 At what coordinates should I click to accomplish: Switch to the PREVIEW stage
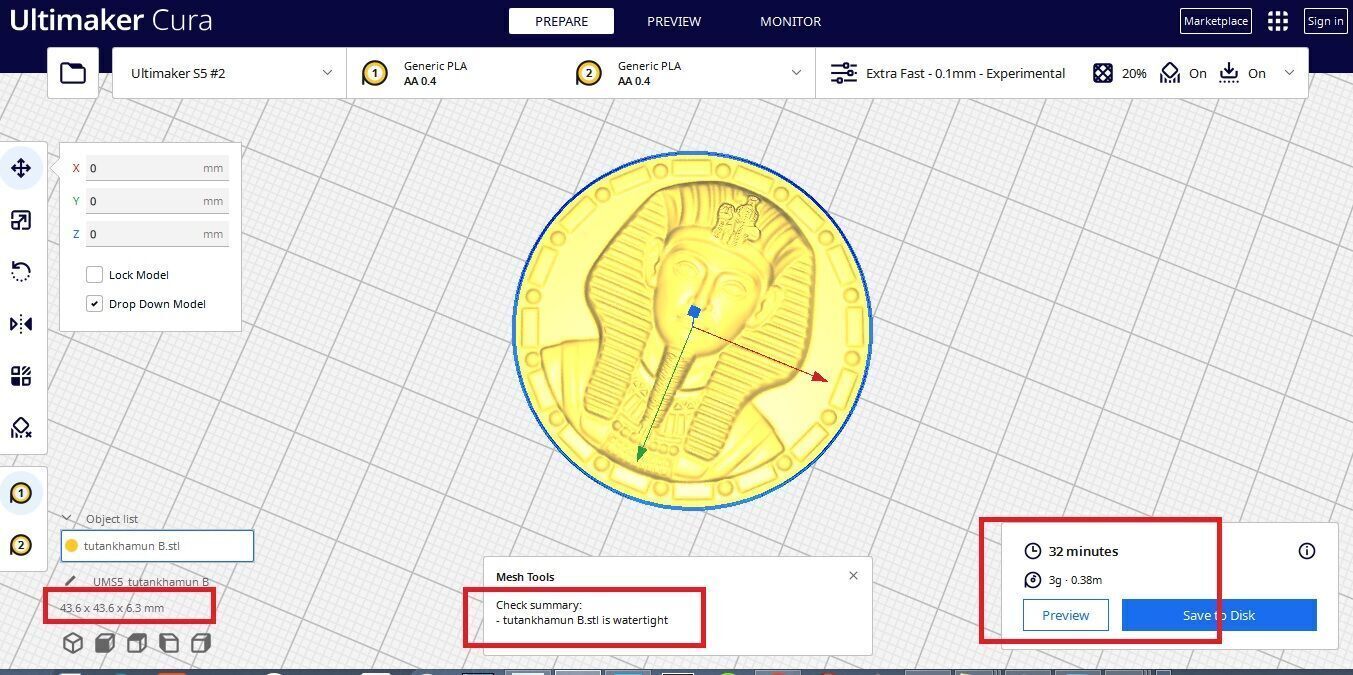click(x=674, y=21)
